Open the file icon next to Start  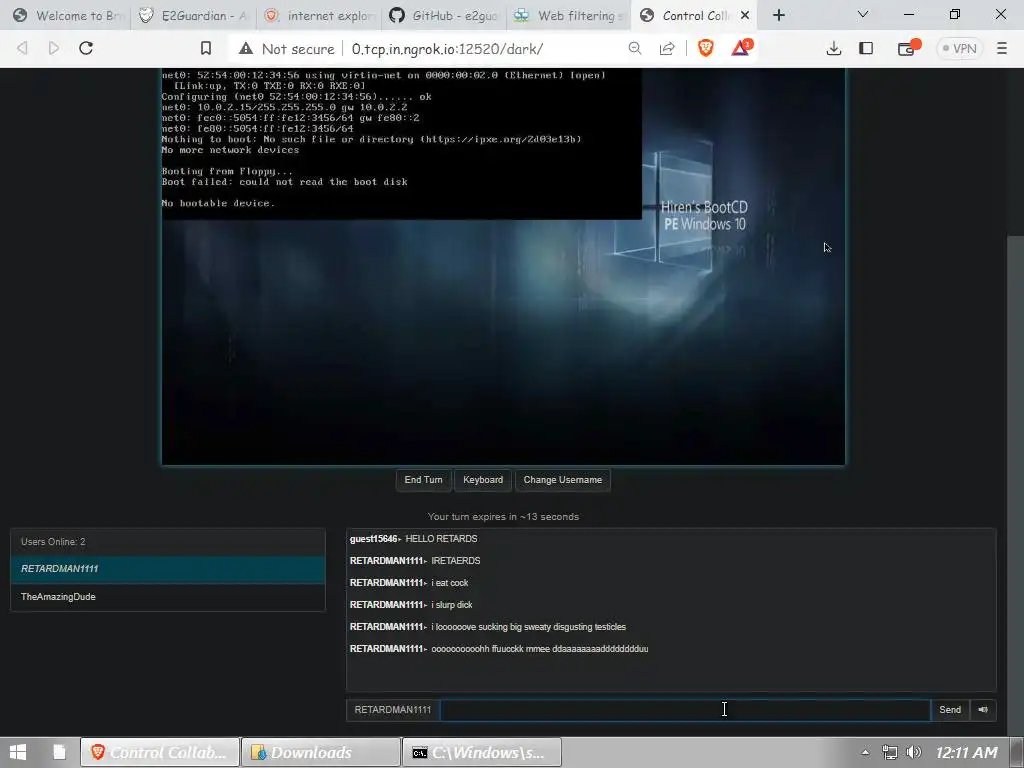(59, 752)
